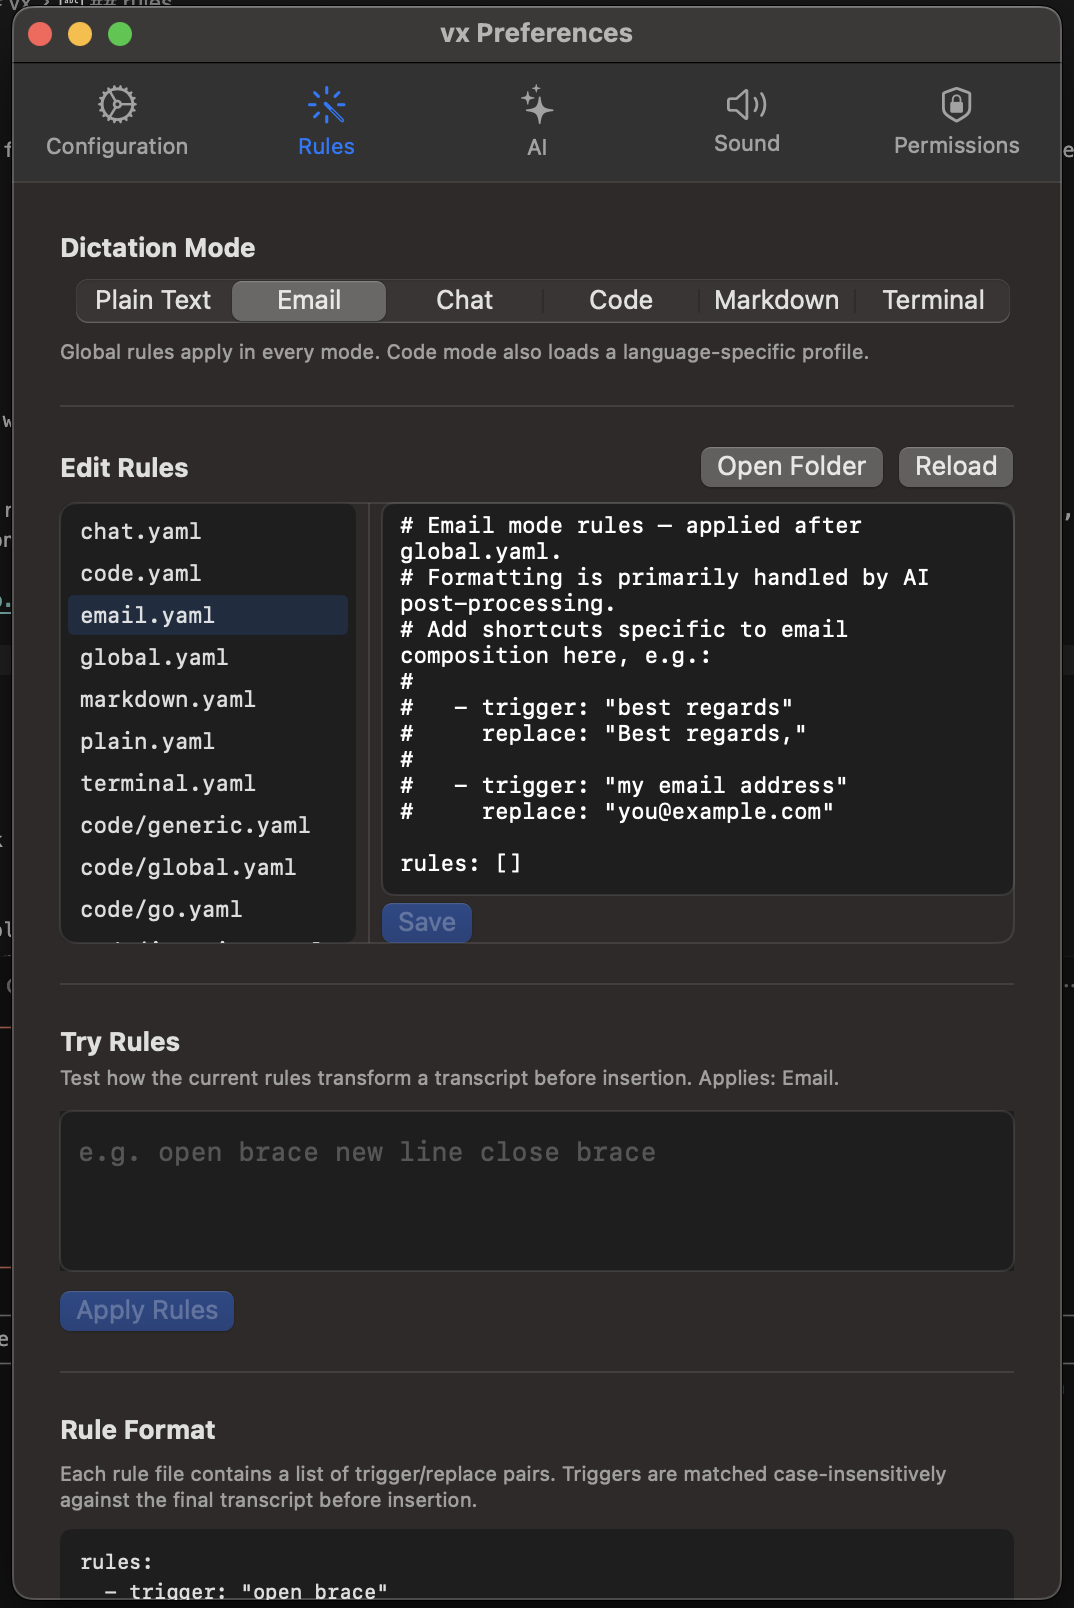Image resolution: width=1074 pixels, height=1608 pixels.
Task: Choose the Code dictation mode
Action: (620, 300)
